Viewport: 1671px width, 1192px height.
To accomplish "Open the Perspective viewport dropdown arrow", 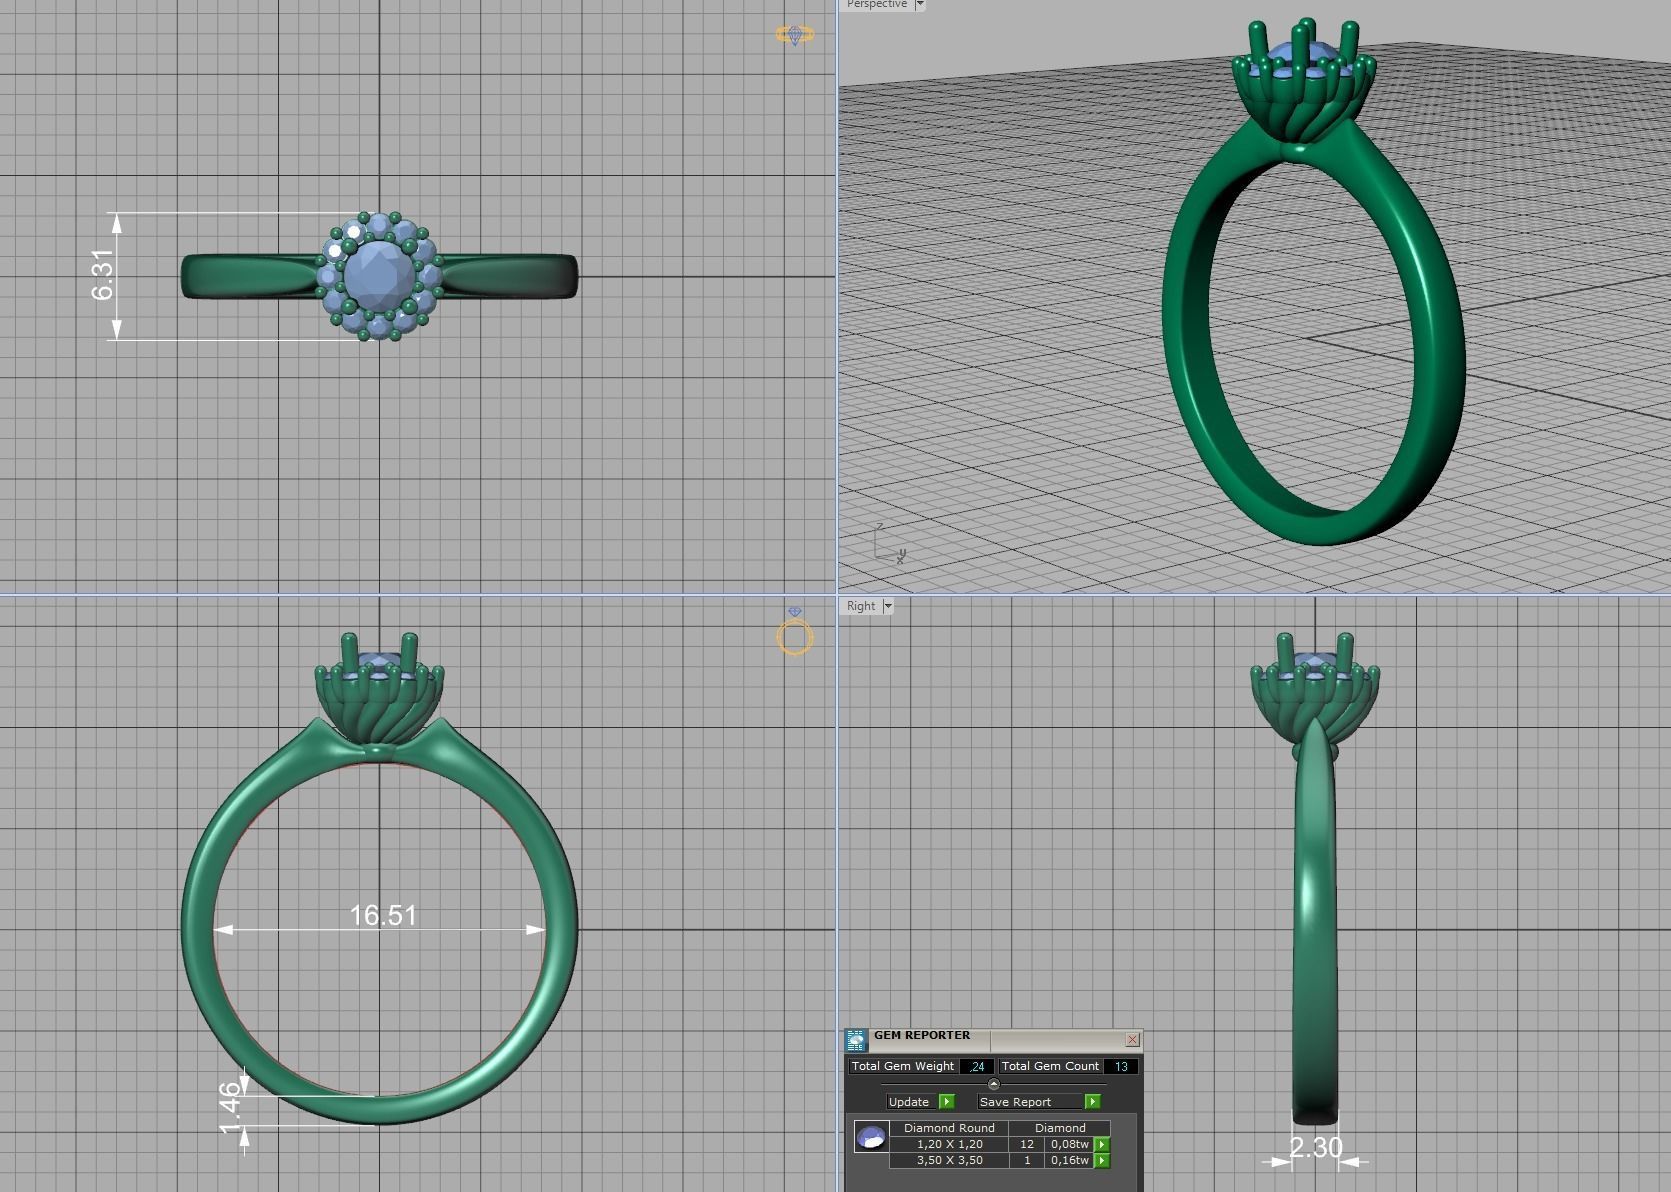I will click(x=920, y=5).
